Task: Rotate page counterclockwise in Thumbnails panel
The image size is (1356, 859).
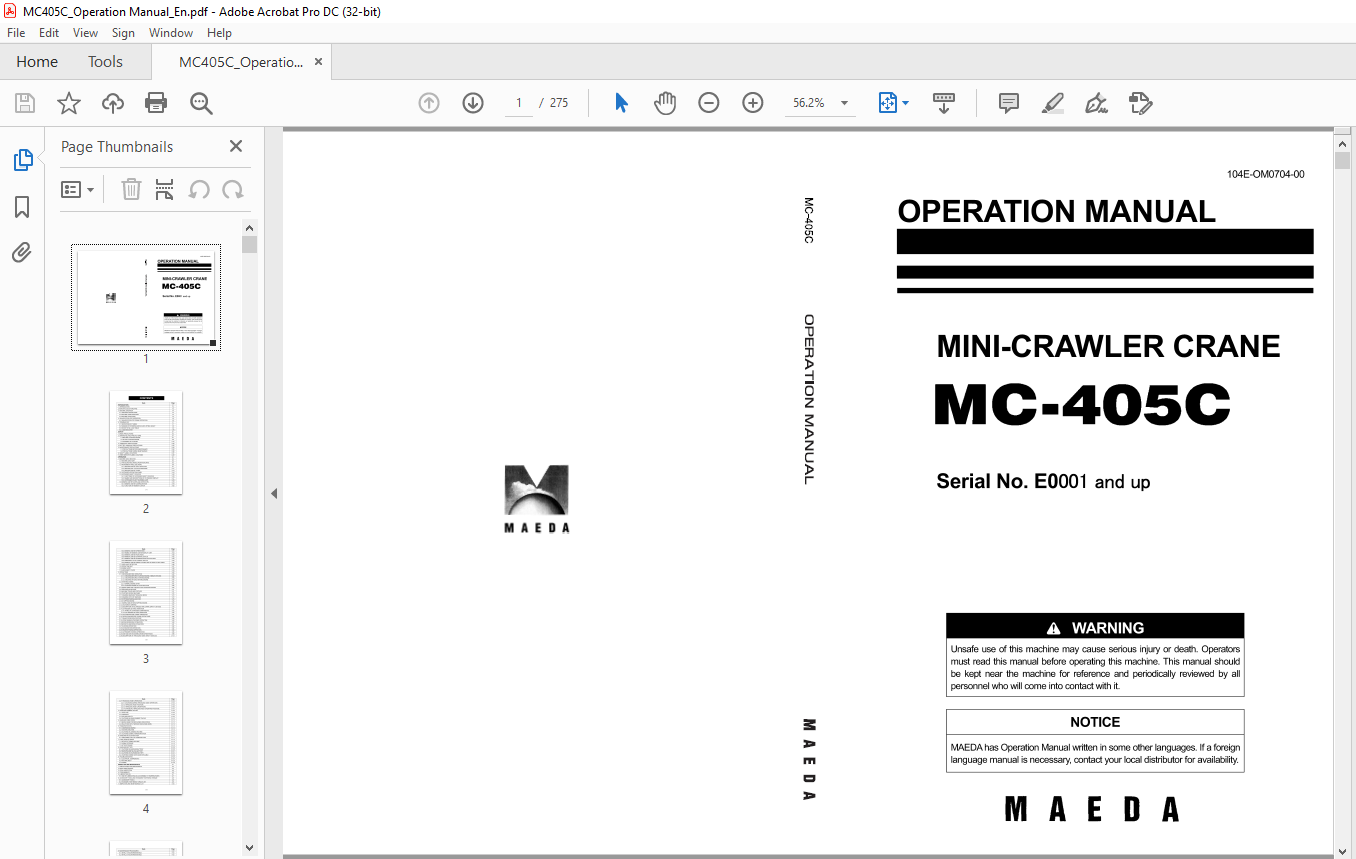Action: pos(199,189)
